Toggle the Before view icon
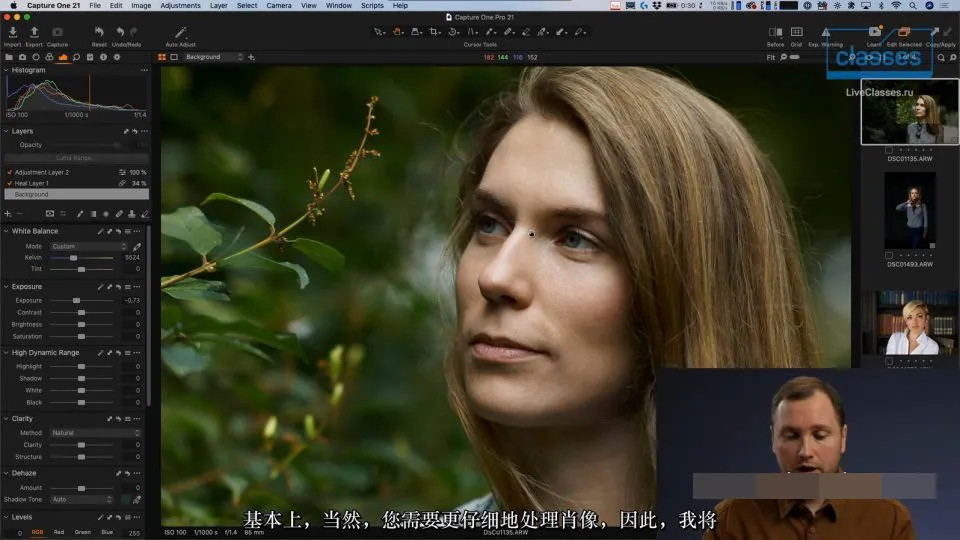The height and width of the screenshot is (540, 960). (x=775, y=32)
